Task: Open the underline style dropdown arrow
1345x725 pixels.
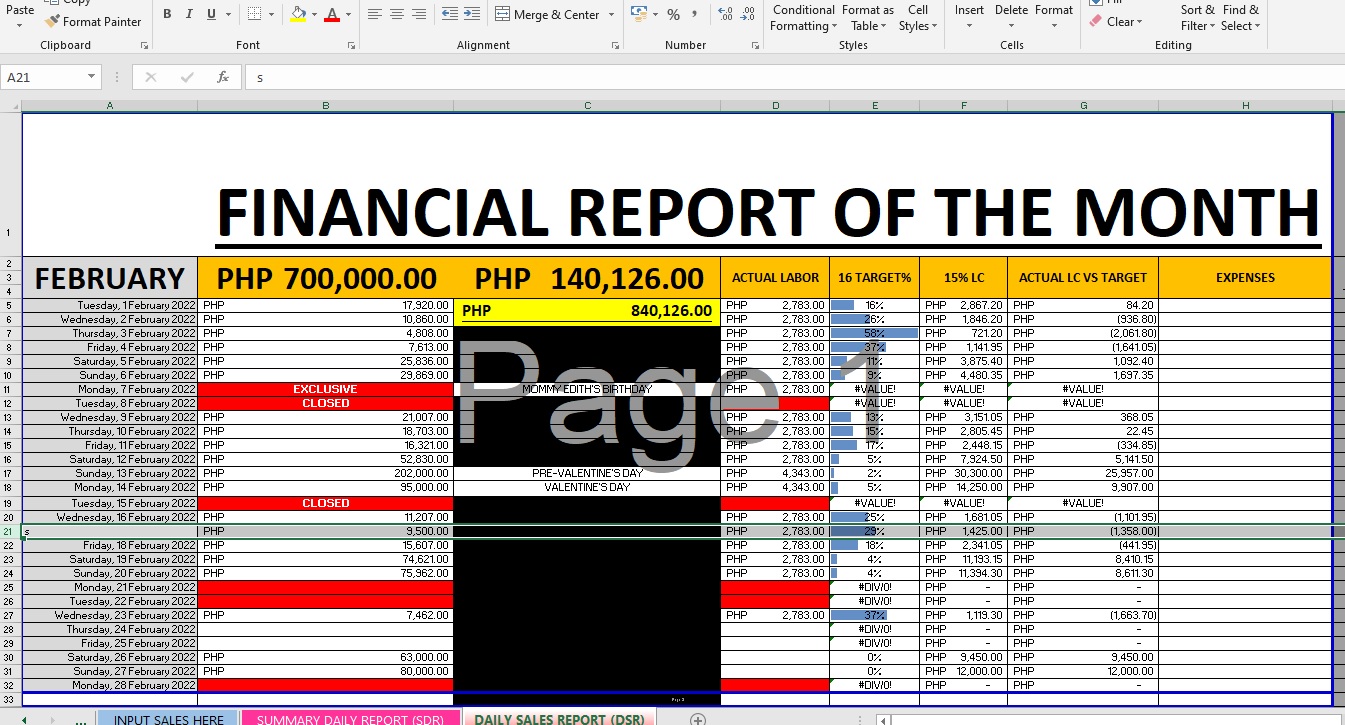Action: [227, 15]
